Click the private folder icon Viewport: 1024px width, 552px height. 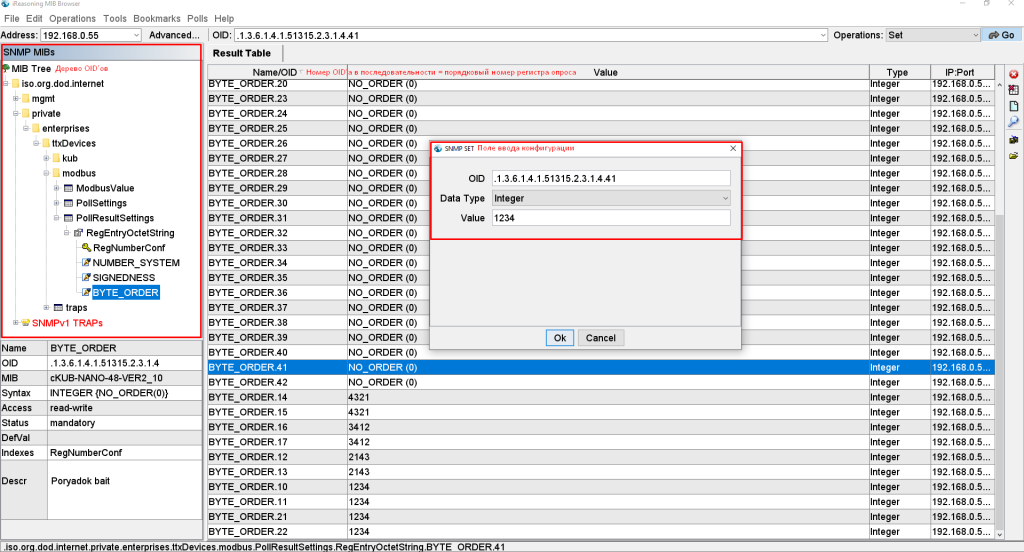pos(25,114)
